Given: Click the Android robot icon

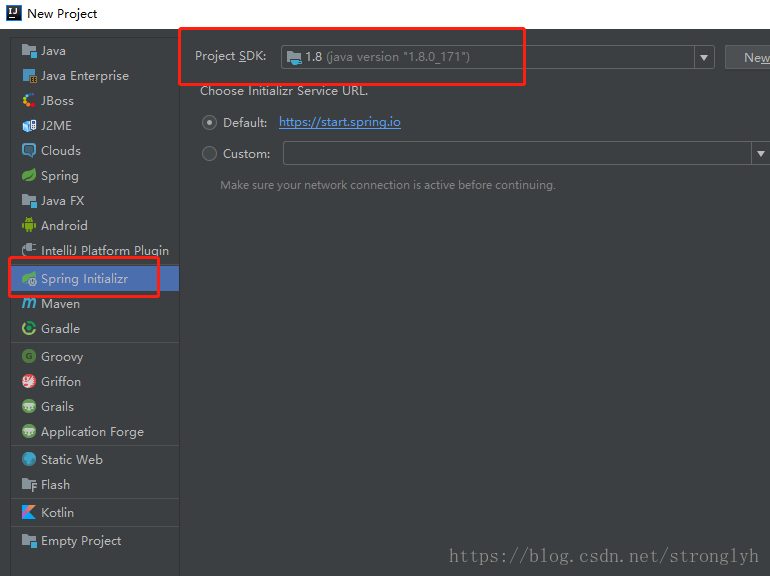Looking at the screenshot, I should tap(29, 225).
